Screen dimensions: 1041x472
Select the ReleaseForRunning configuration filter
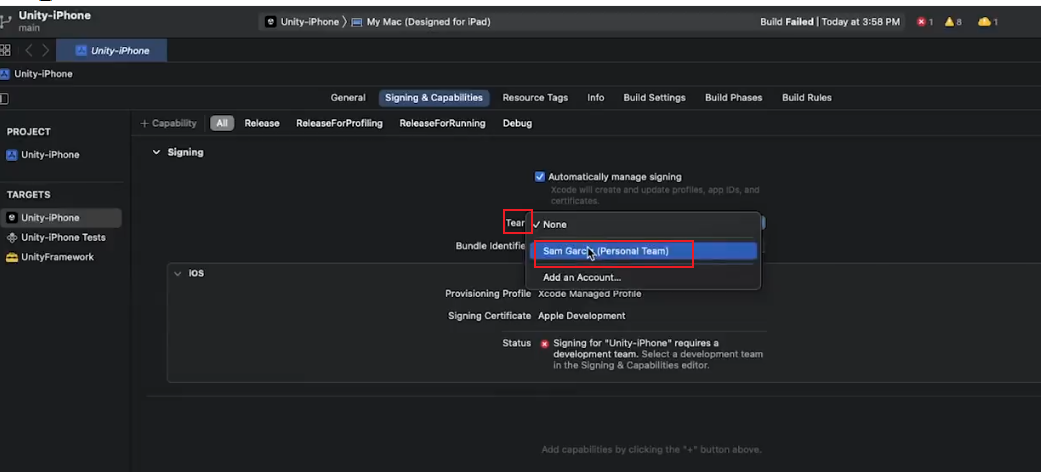(442, 123)
